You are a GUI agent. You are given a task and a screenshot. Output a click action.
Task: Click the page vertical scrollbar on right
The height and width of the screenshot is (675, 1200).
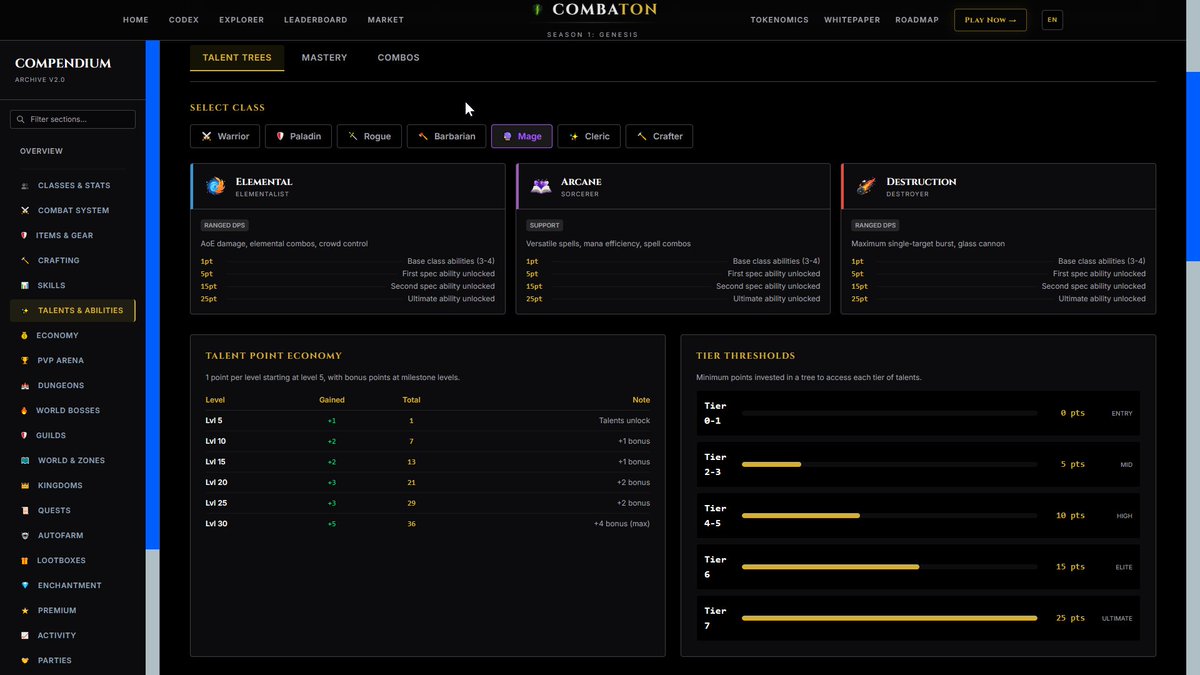[1193, 166]
